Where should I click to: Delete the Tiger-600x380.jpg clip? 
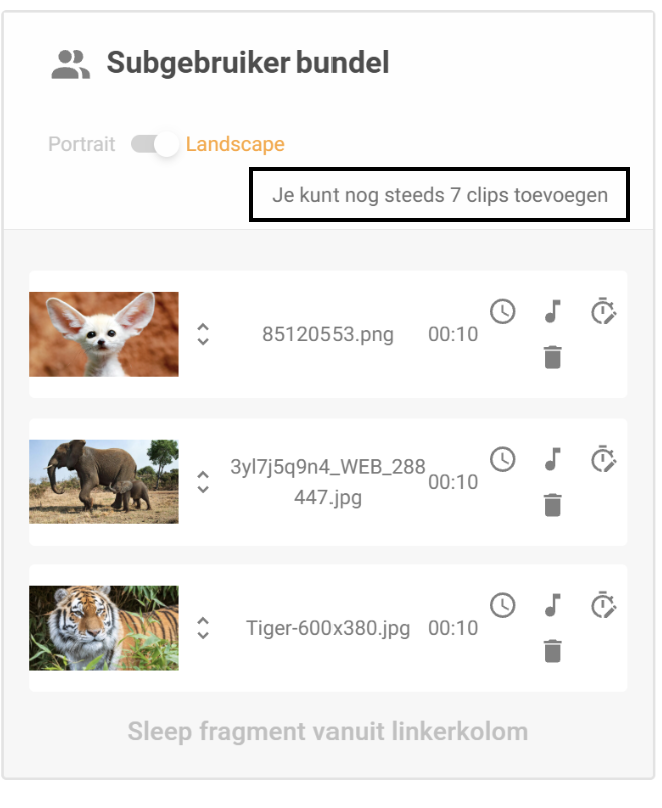coord(552,651)
